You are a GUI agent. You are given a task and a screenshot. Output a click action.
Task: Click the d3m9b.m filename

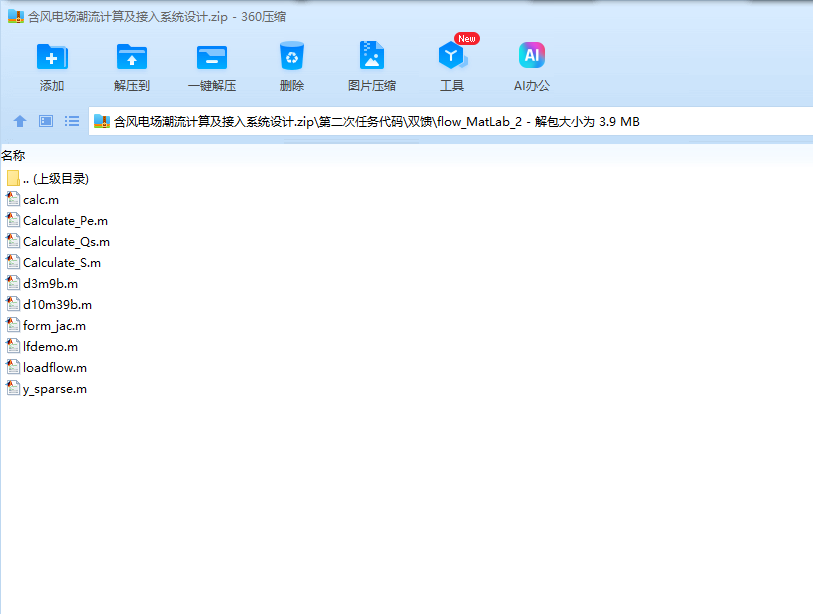[x=50, y=284]
